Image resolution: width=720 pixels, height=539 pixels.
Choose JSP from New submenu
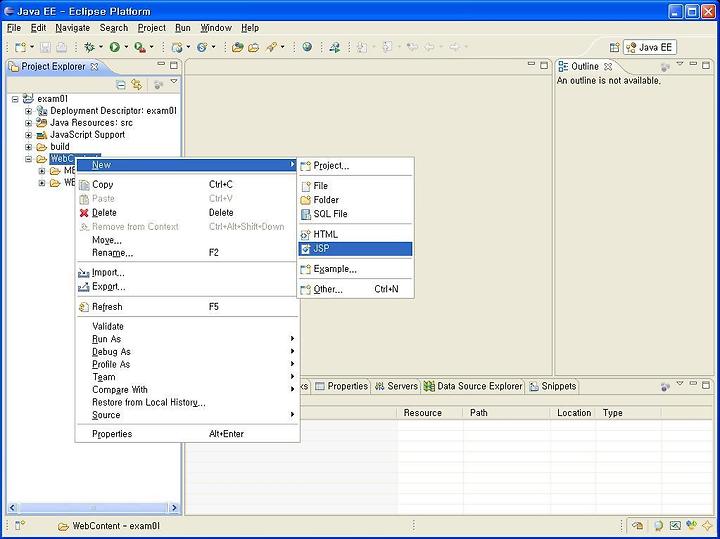[355, 249]
